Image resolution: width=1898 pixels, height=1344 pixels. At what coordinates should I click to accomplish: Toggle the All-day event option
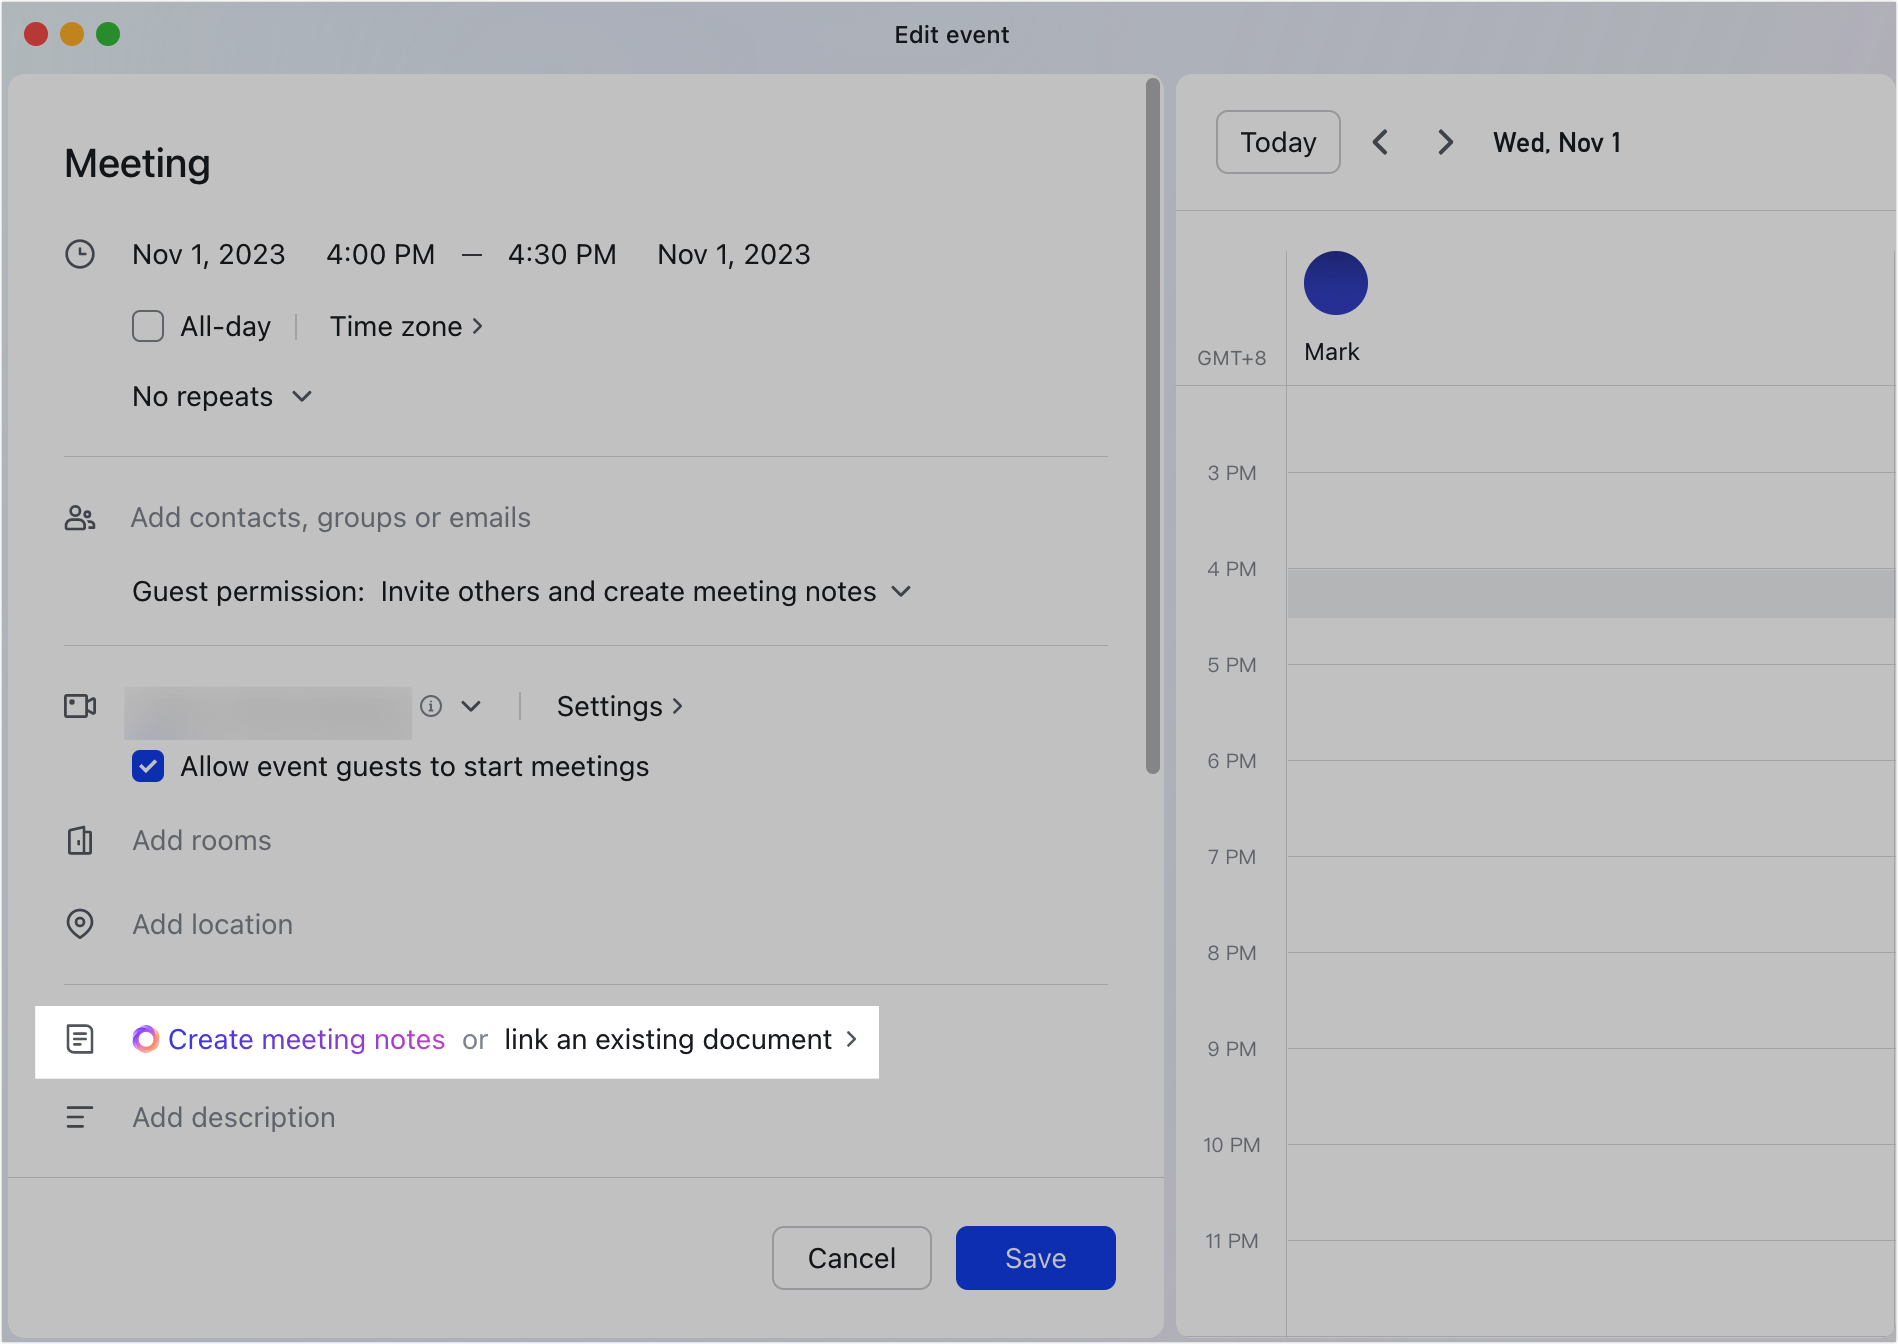pos(147,326)
